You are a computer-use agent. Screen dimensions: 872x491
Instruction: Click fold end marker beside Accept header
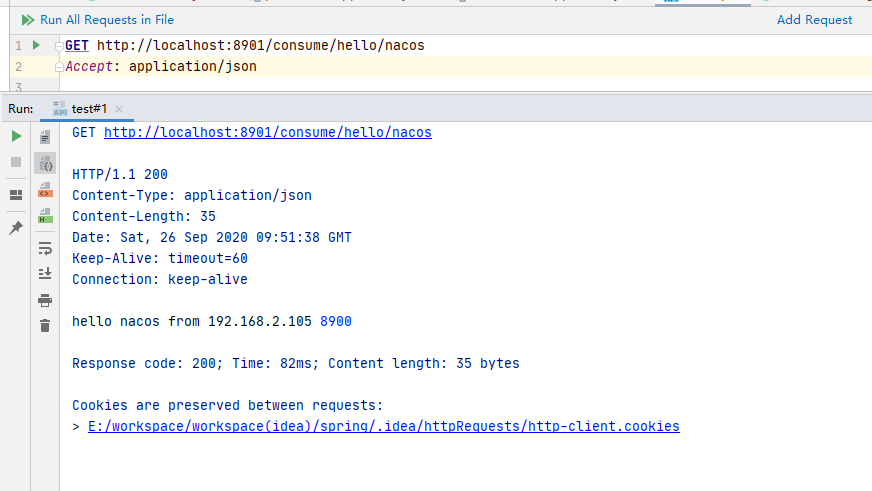(59, 67)
